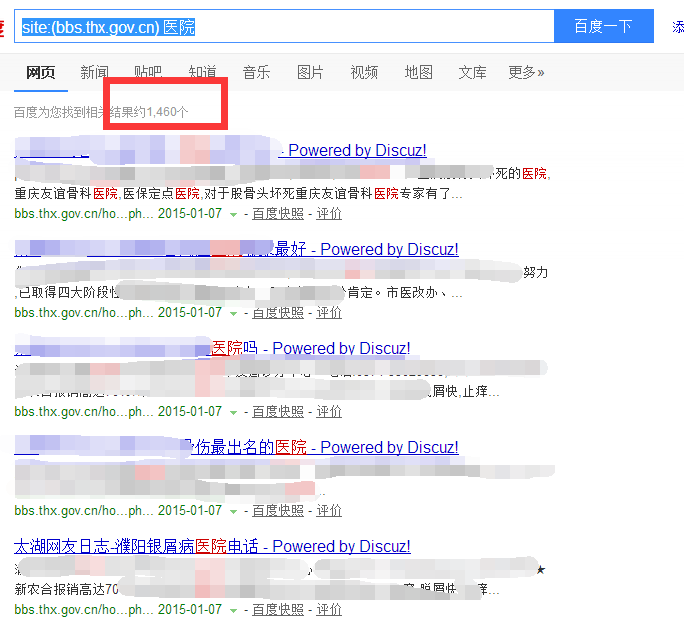Click green arrow under 濮阳银屑病医院电话 result
The image size is (684, 621).
click(234, 610)
